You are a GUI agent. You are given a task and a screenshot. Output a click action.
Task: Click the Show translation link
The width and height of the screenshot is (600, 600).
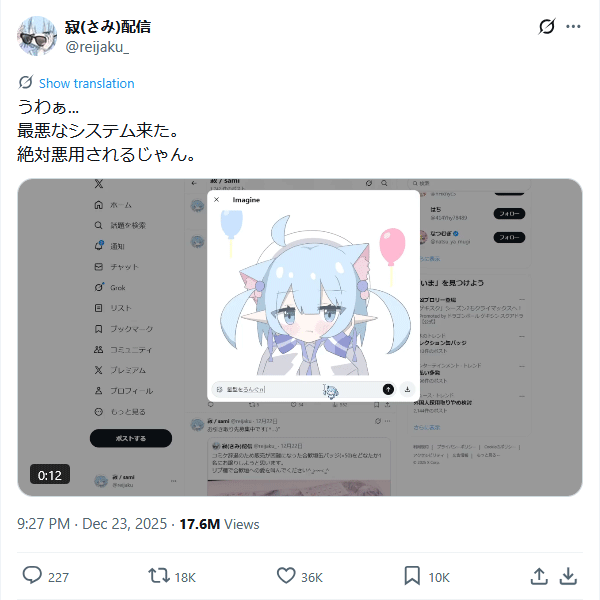(86, 83)
